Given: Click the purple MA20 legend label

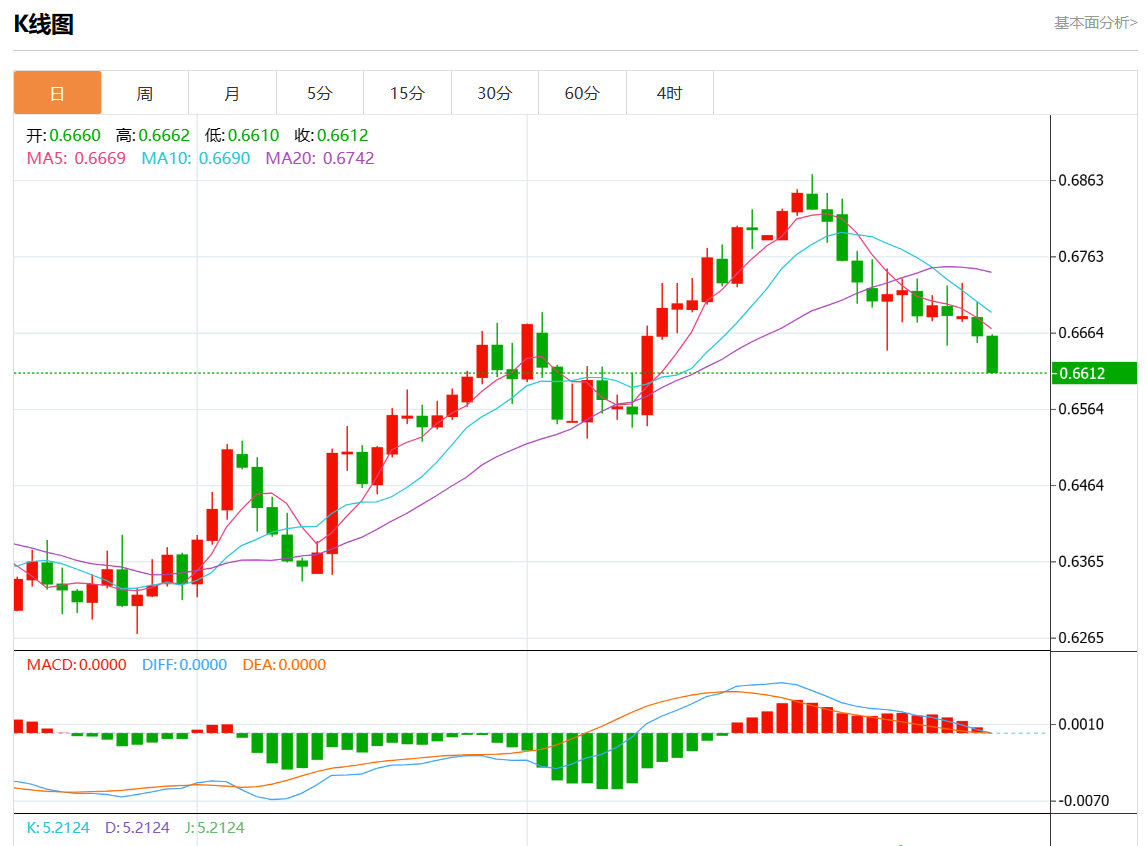Looking at the screenshot, I should pyautogui.click(x=319, y=158).
